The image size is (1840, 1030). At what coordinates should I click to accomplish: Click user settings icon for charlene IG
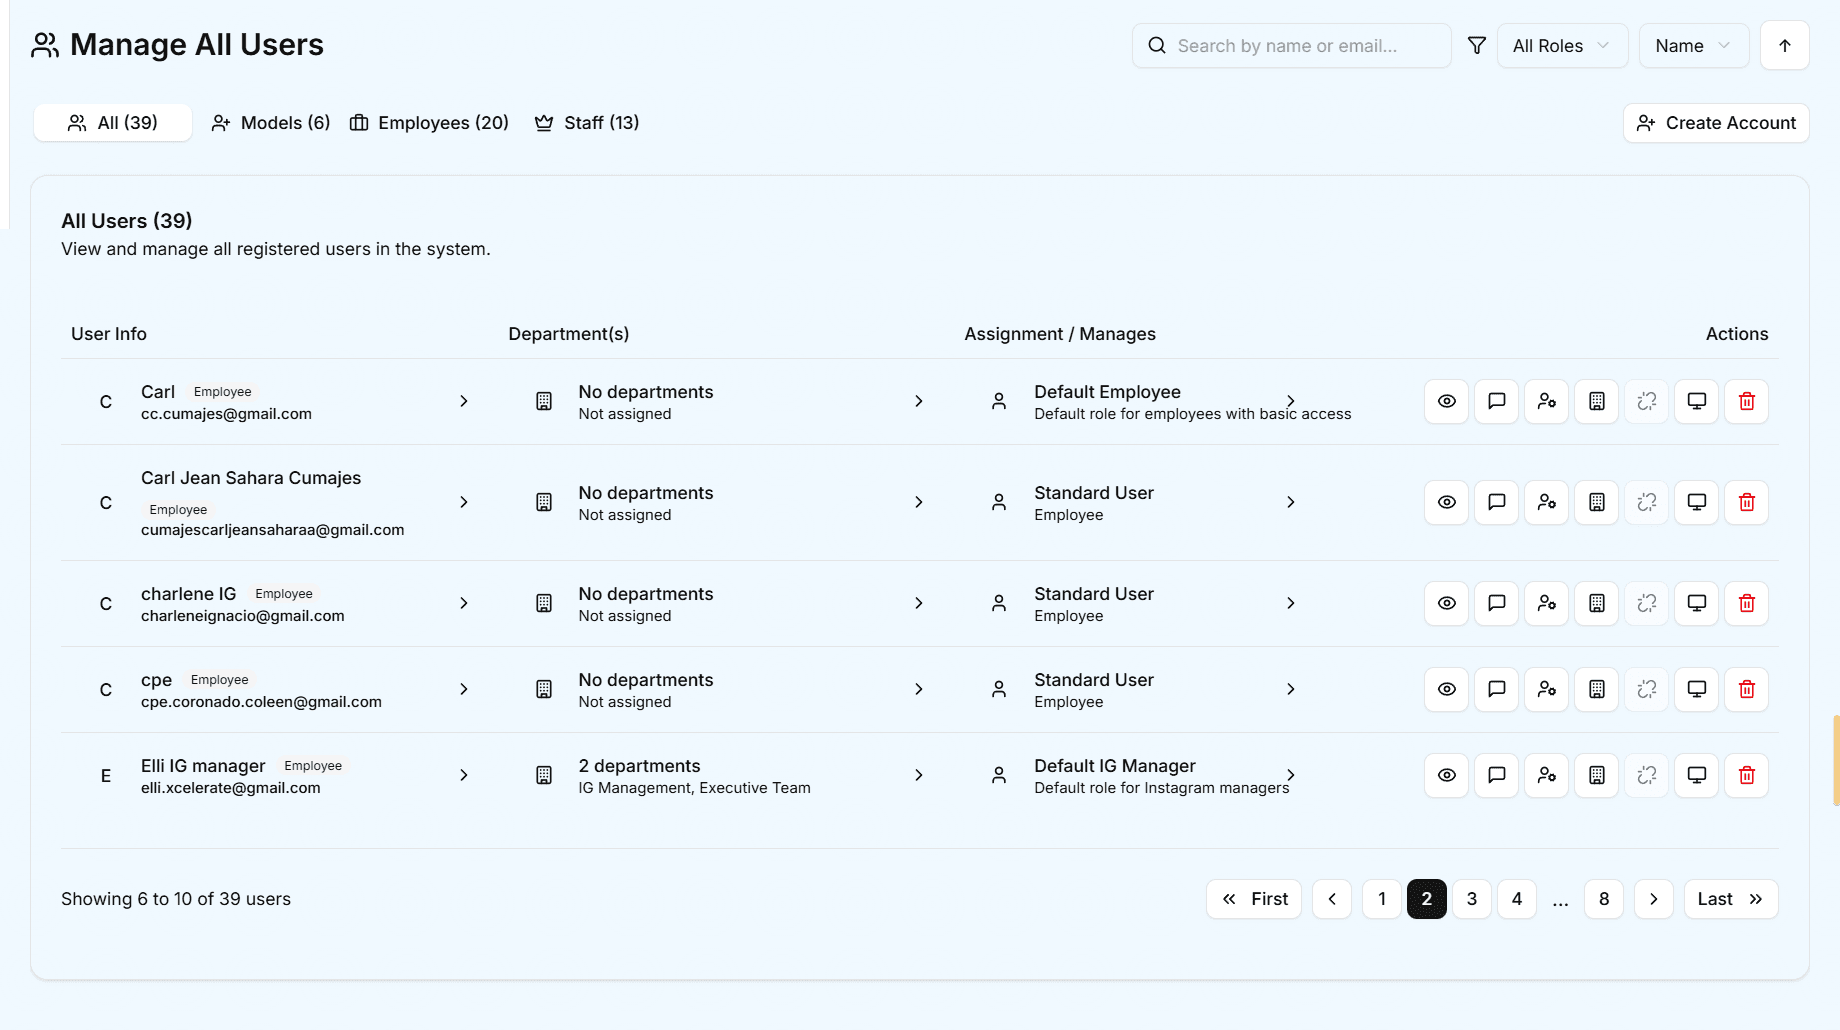point(1547,603)
